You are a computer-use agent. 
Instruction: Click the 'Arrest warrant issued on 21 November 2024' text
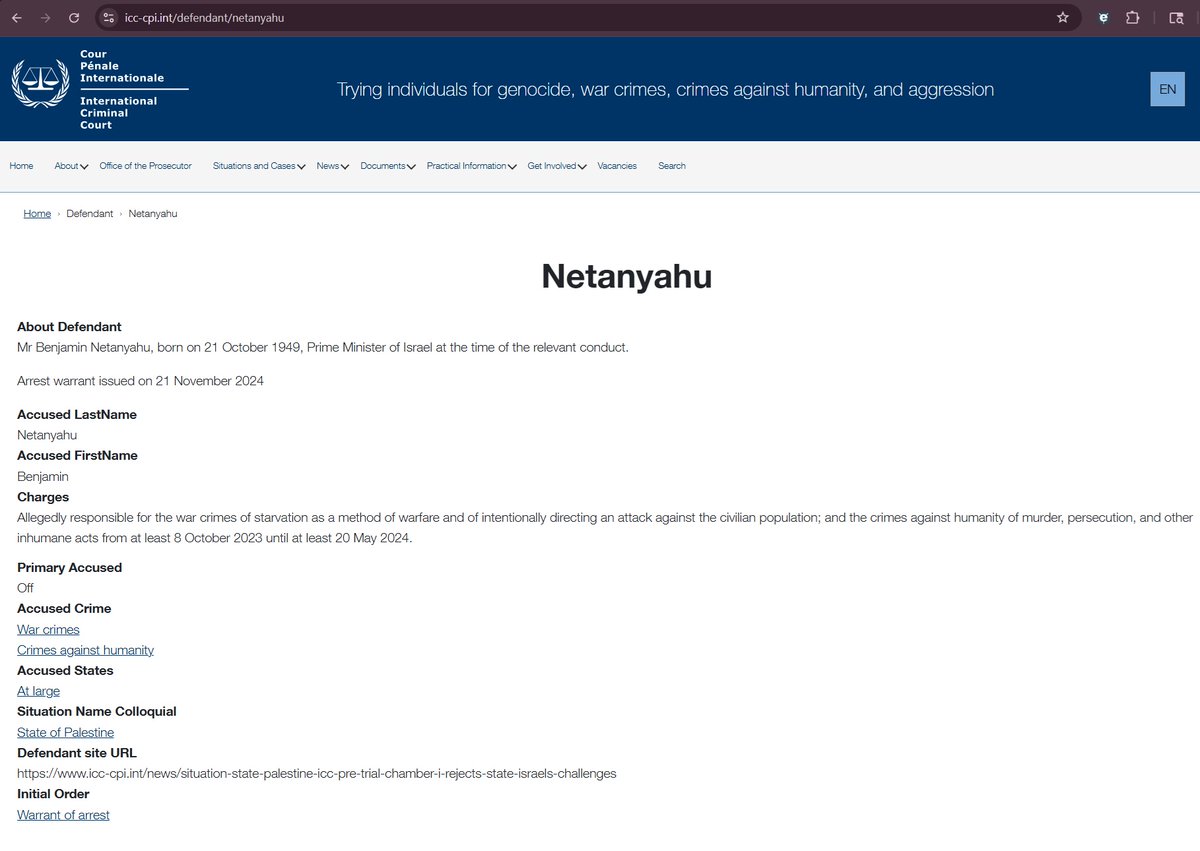tap(140, 381)
